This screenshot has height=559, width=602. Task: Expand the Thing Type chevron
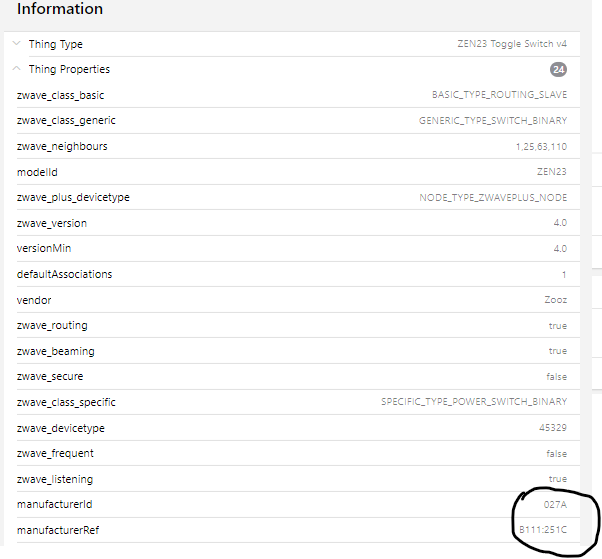[x=17, y=44]
